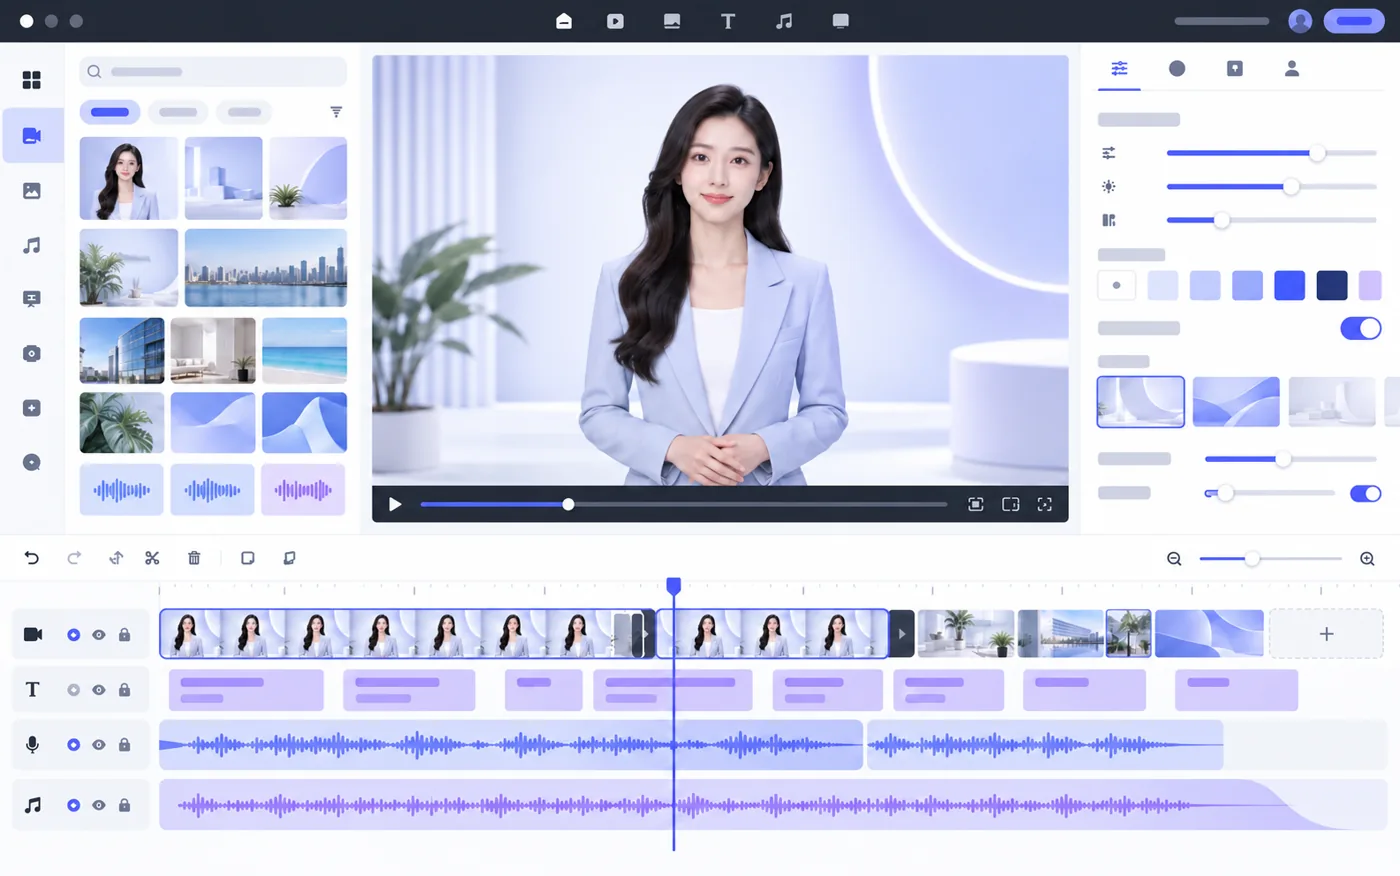
Task: Click the blue playhead marker on timeline ruler
Action: tap(674, 585)
